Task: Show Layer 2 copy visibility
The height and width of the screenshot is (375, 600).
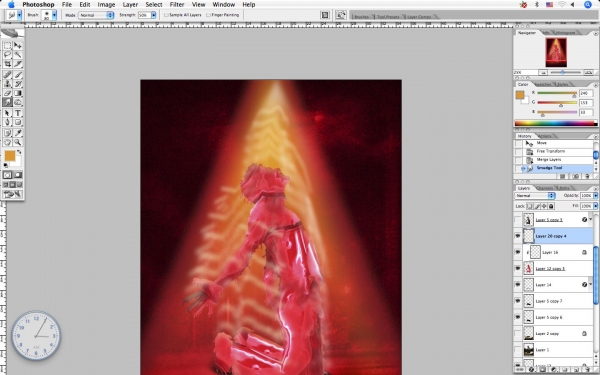Action: point(518,334)
